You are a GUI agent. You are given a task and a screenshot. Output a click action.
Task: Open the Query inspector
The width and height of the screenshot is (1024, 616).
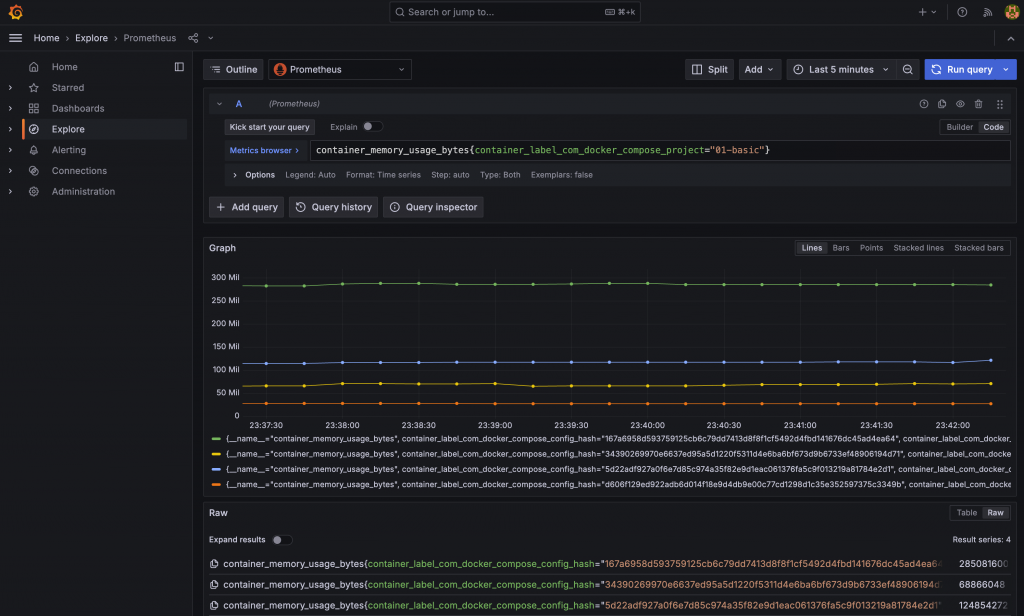(x=434, y=207)
